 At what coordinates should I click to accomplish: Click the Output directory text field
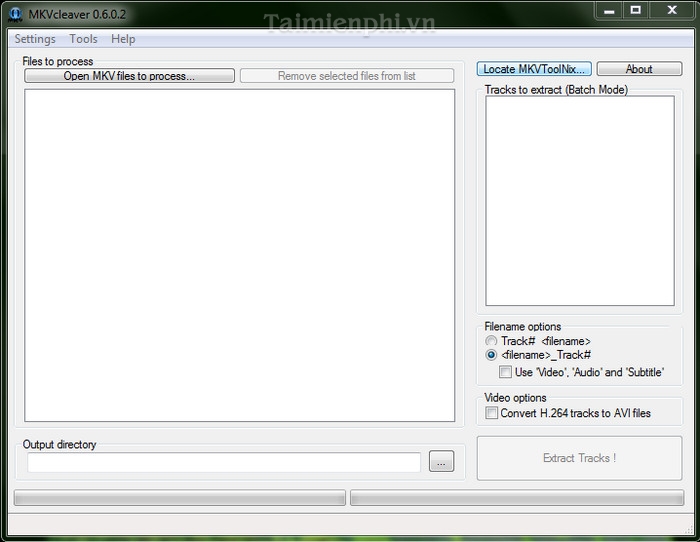224,462
